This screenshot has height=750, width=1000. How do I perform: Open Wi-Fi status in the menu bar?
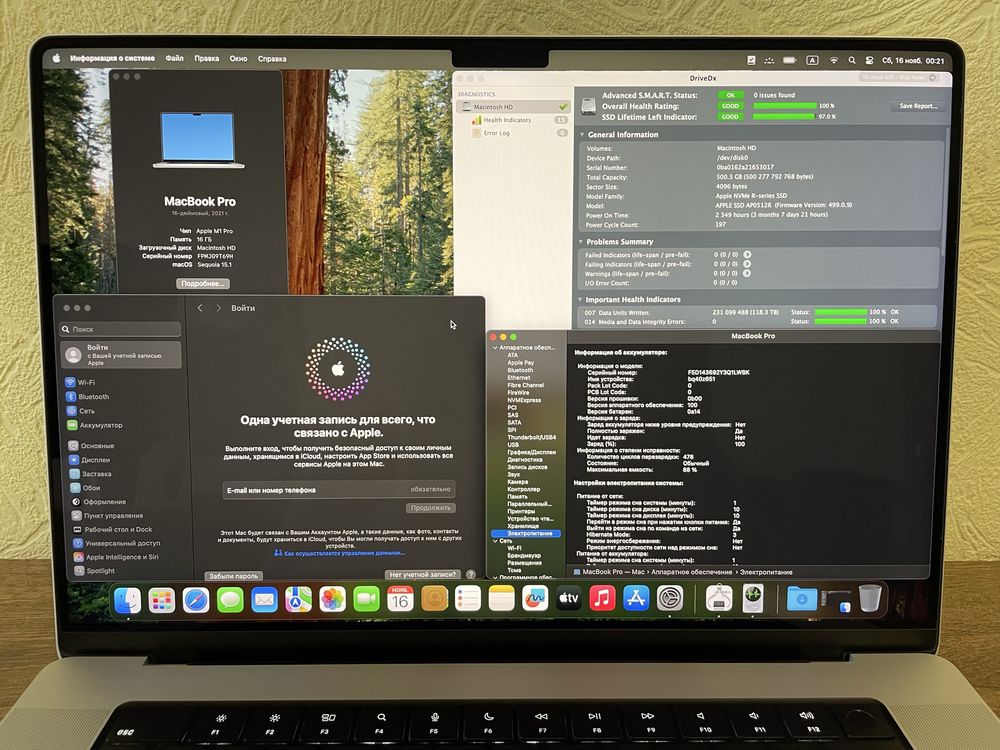coord(834,60)
